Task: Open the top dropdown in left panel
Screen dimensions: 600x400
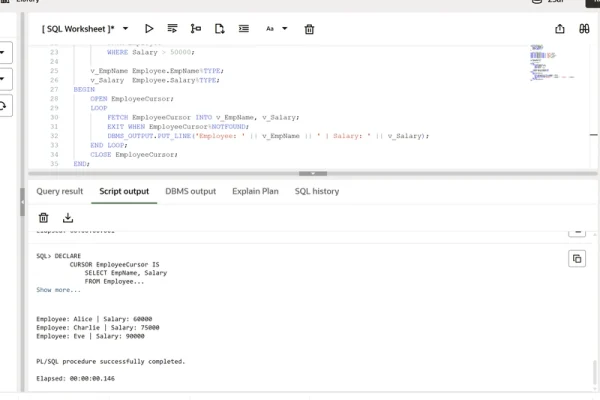Action: (6, 52)
